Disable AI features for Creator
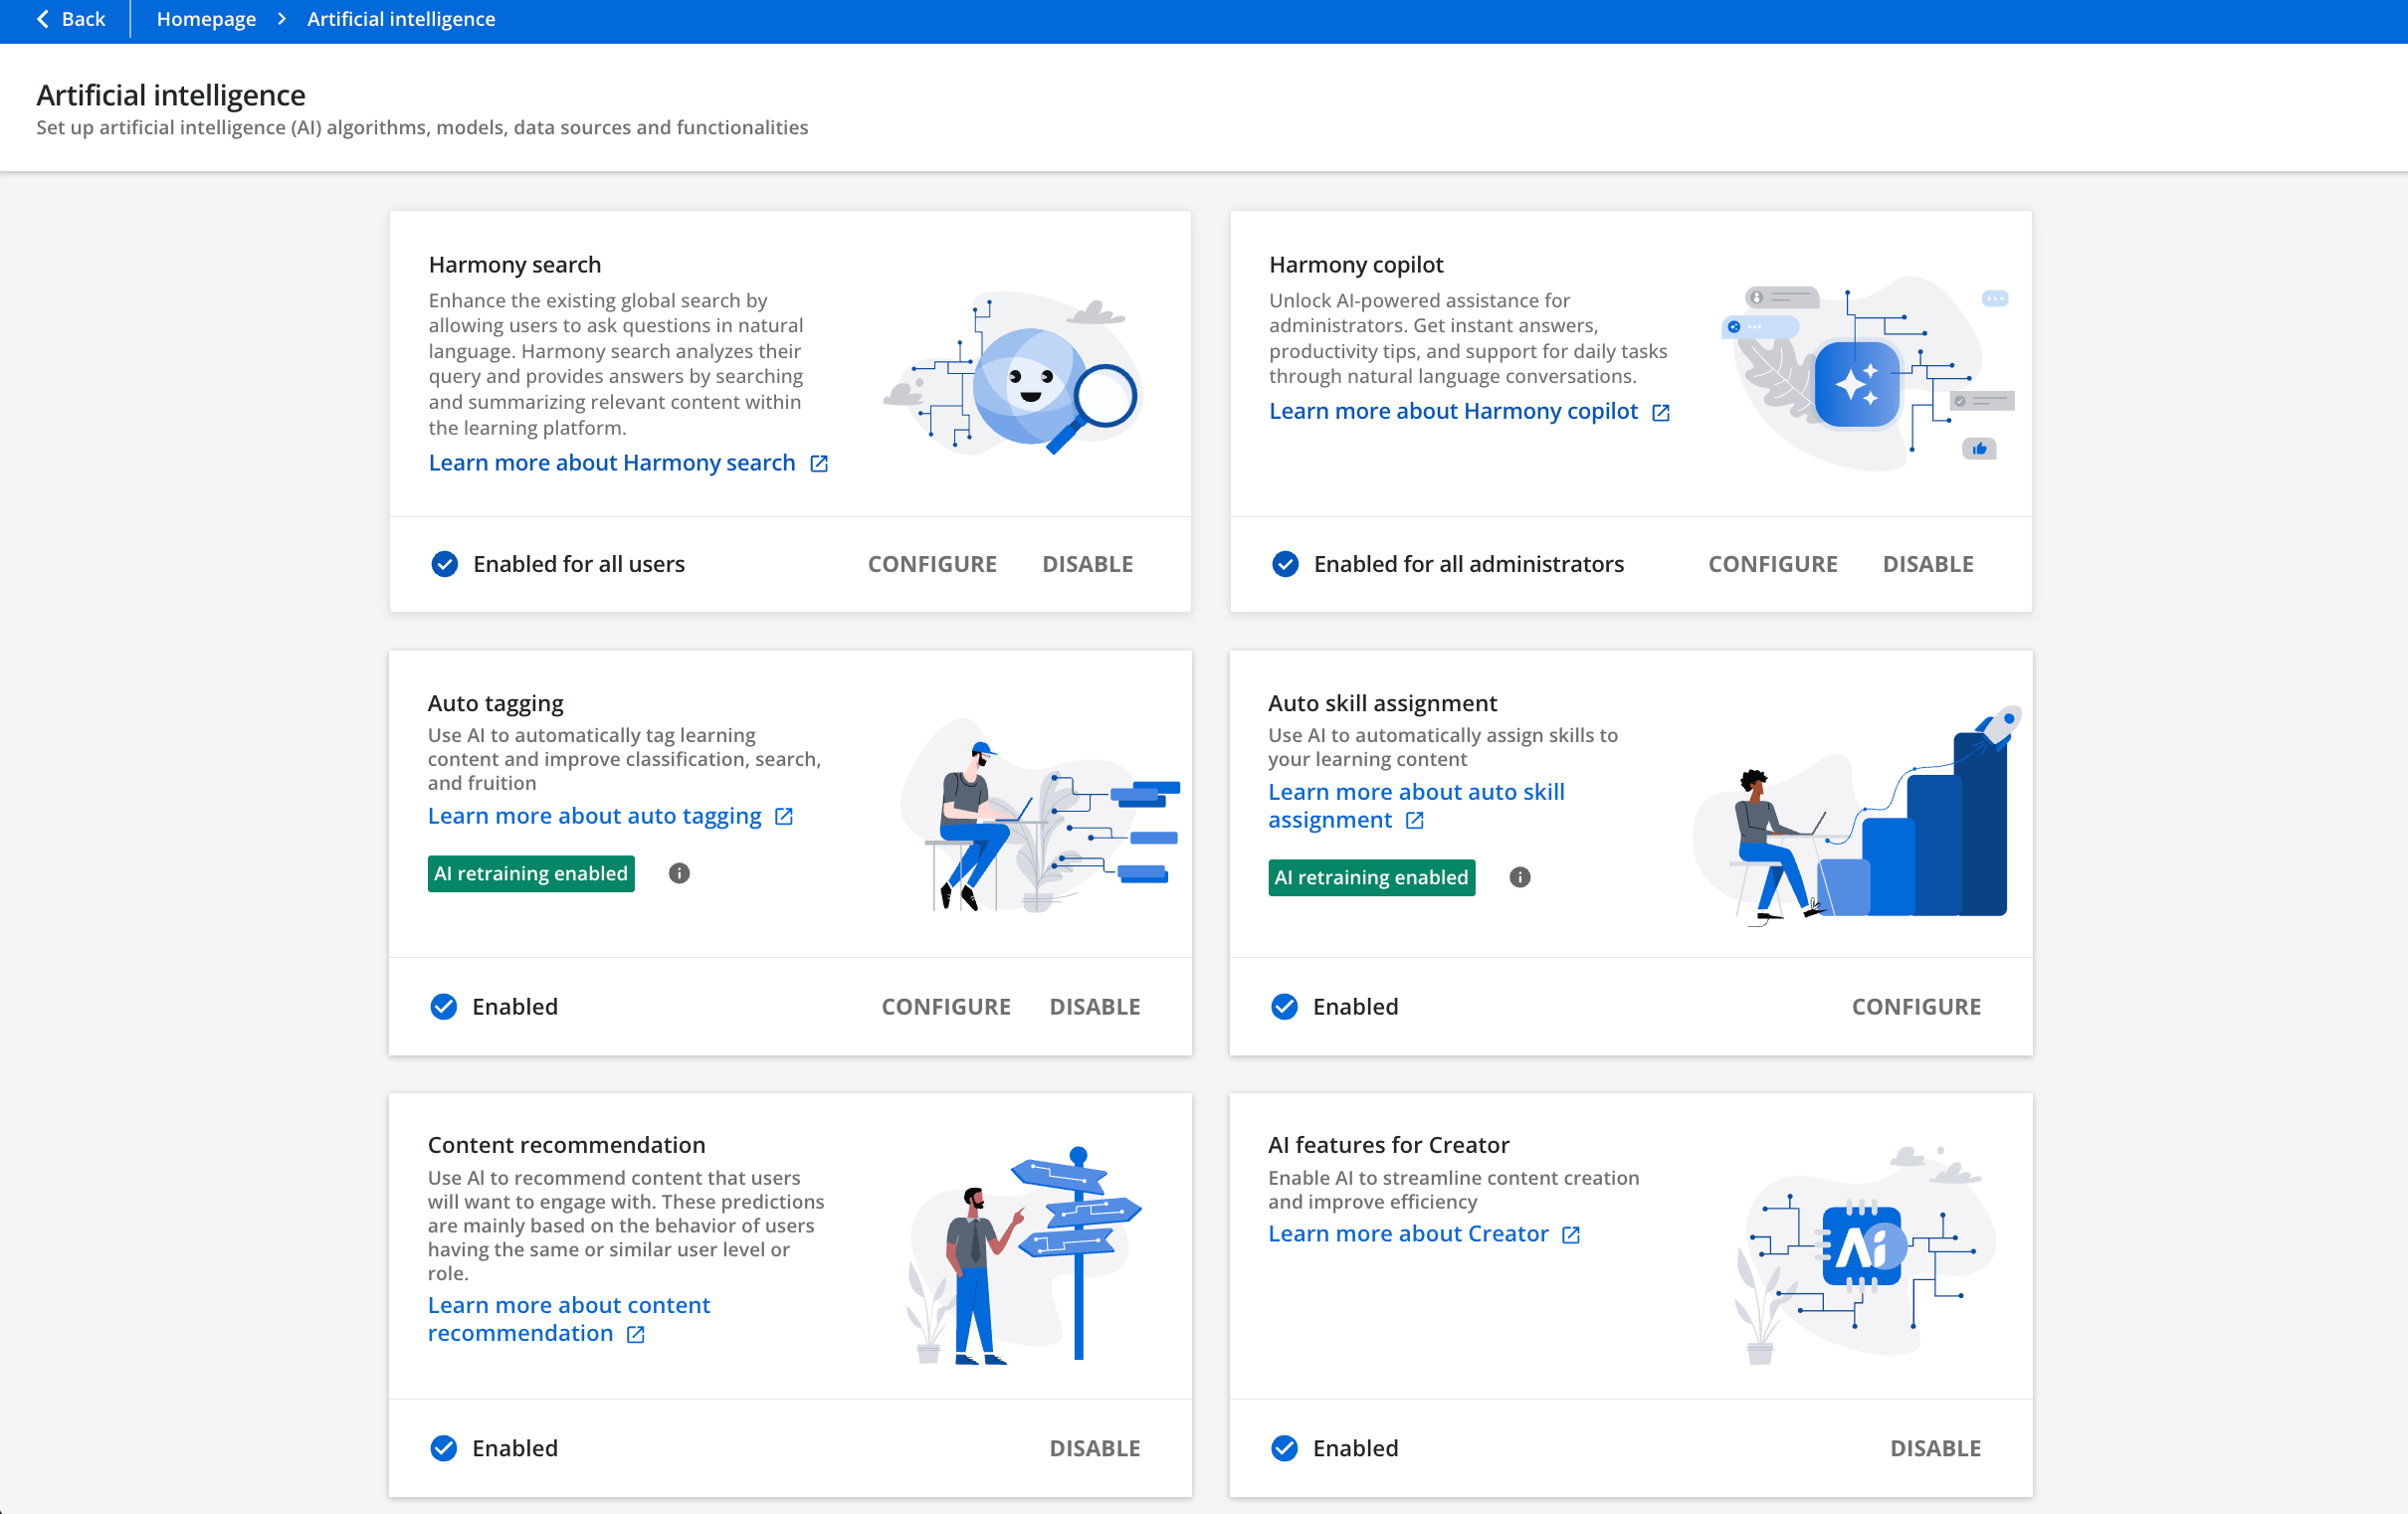 (1934, 1447)
